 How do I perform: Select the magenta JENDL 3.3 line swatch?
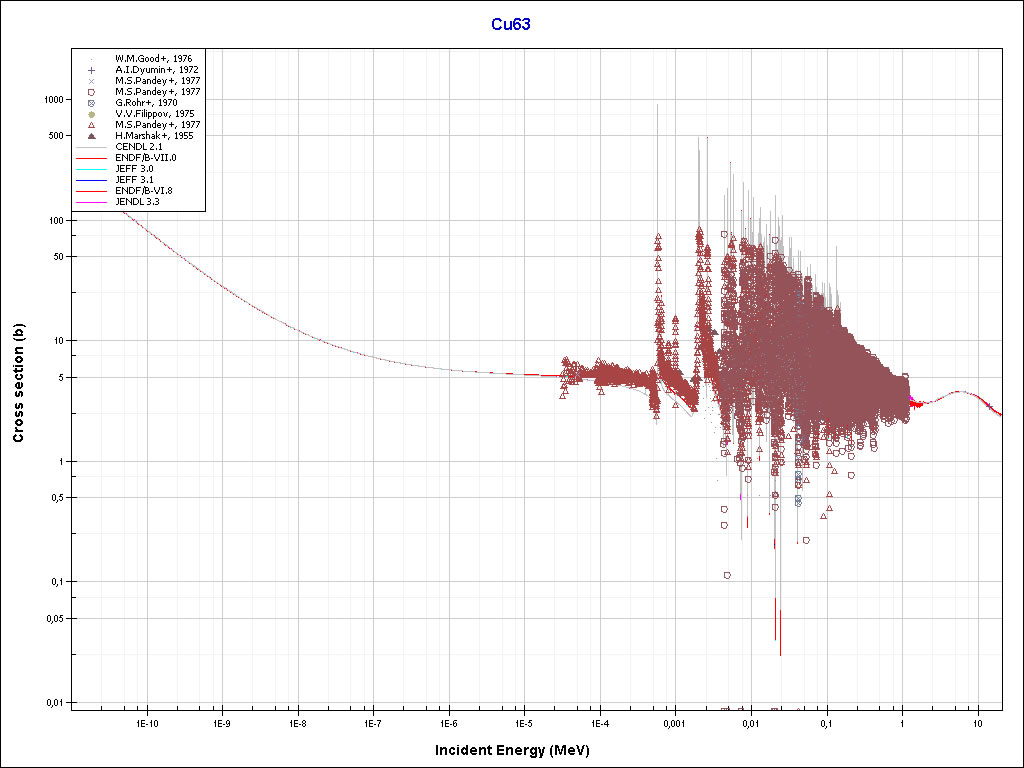coord(91,202)
